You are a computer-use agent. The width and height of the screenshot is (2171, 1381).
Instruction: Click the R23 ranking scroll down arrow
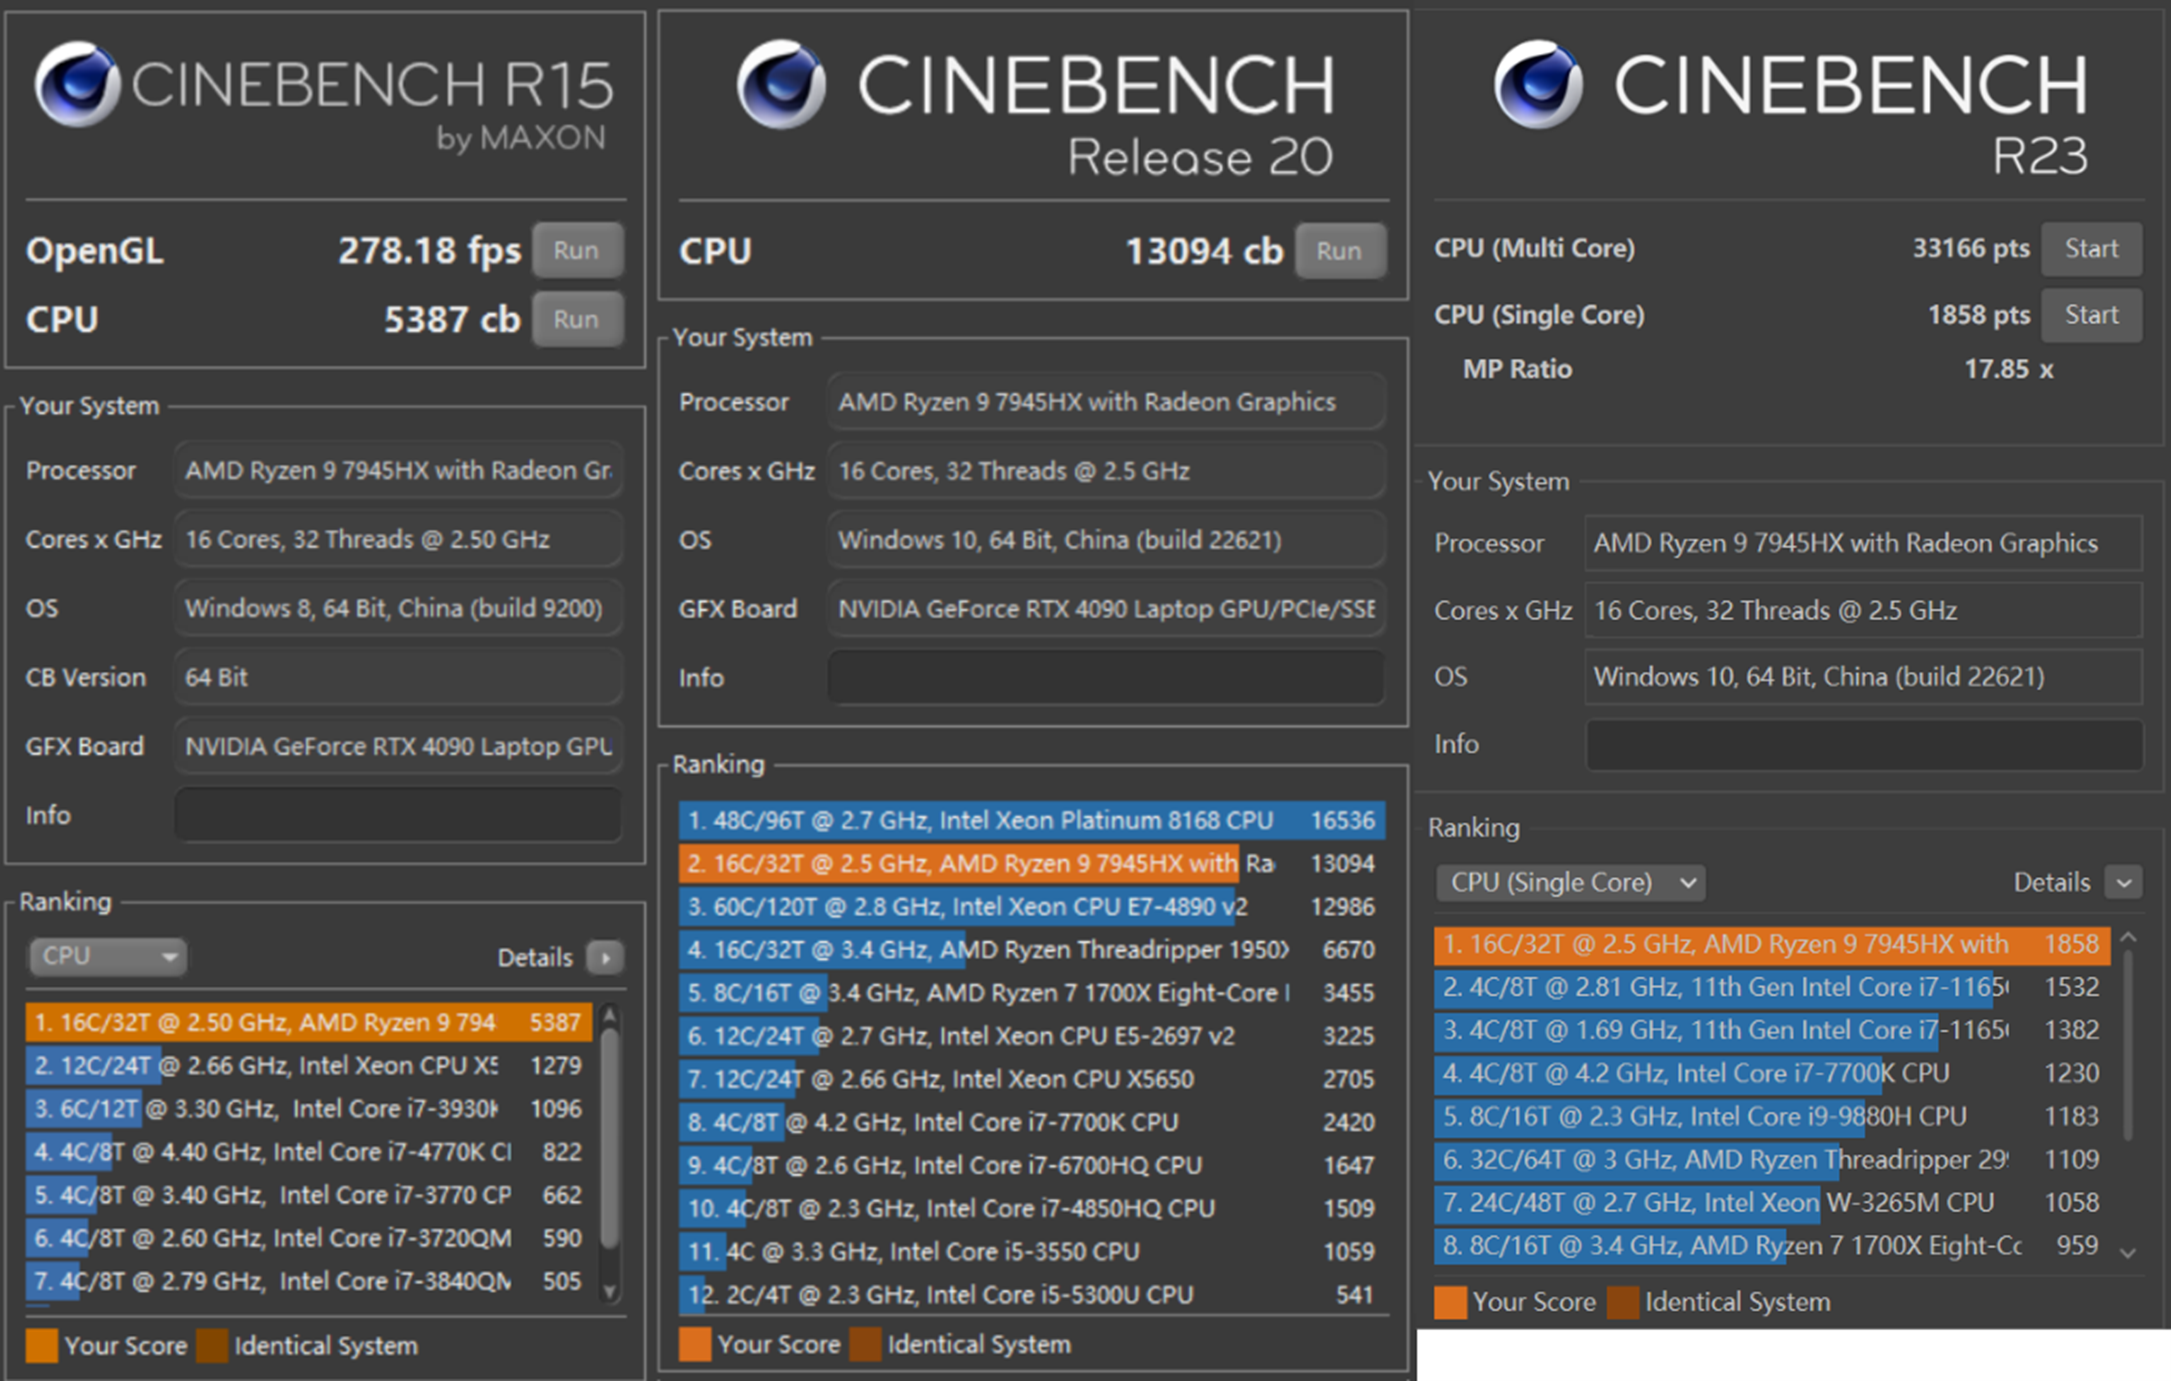pos(2128,1252)
